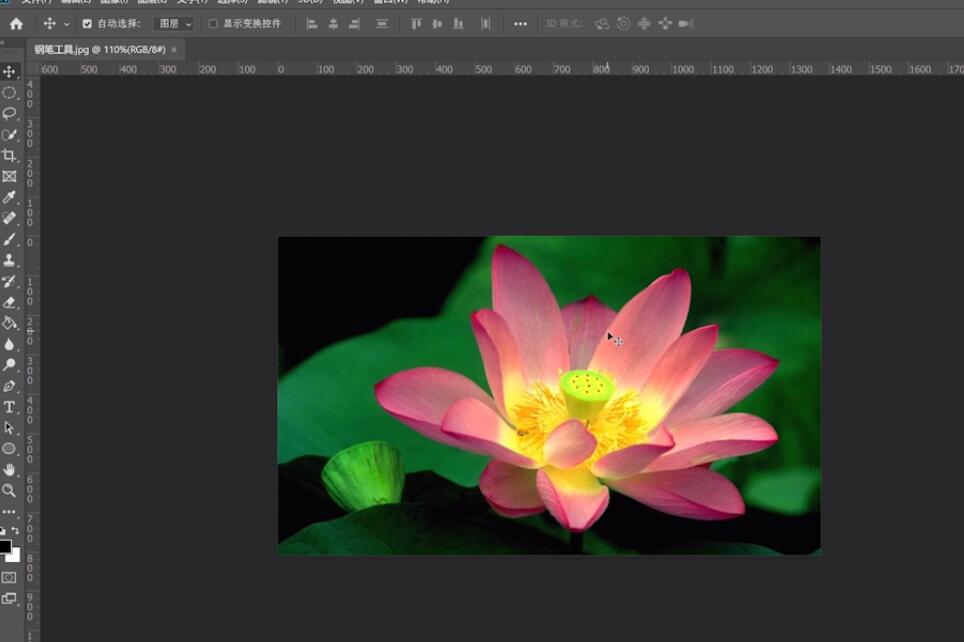
Task: Select 3D roll mode icon
Action: (623, 24)
